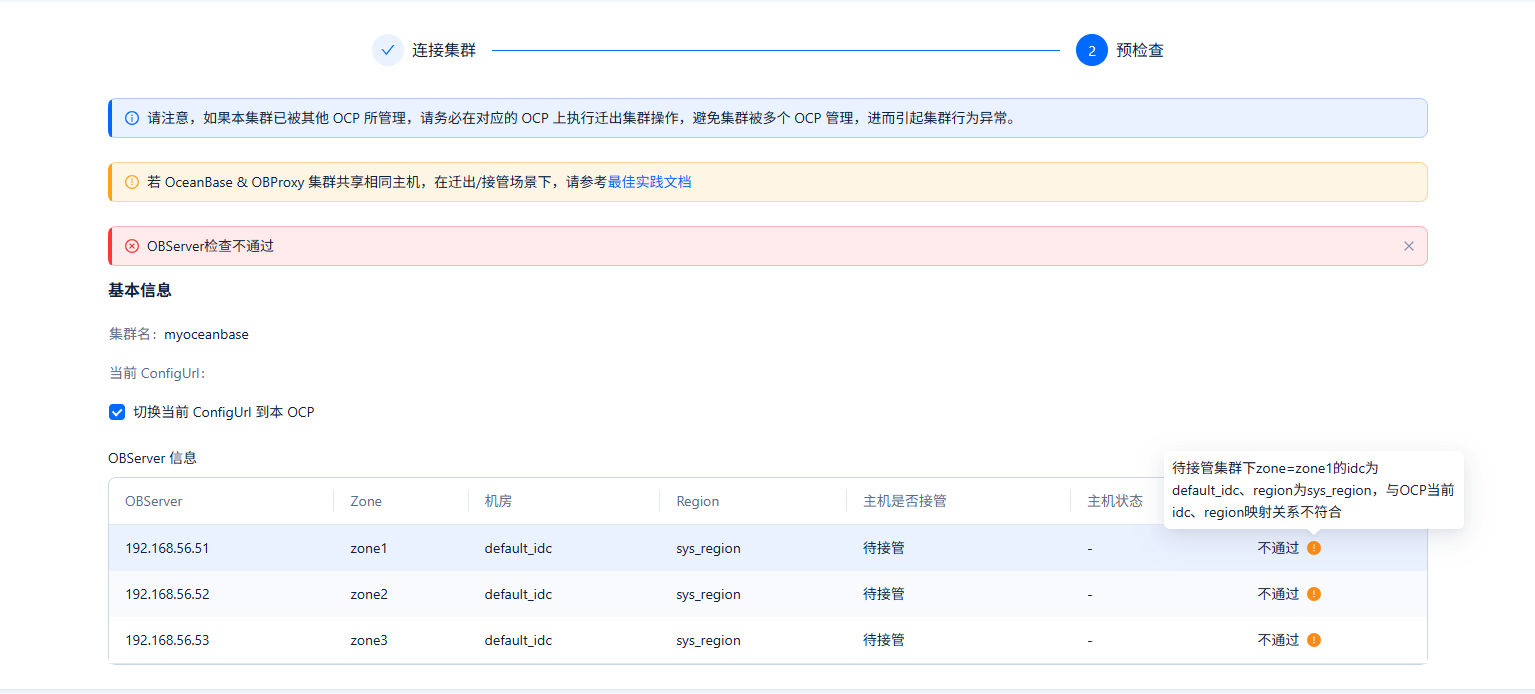Click the blue info icon in the OCP notice
Image resolution: width=1535 pixels, height=694 pixels.
[x=132, y=118]
